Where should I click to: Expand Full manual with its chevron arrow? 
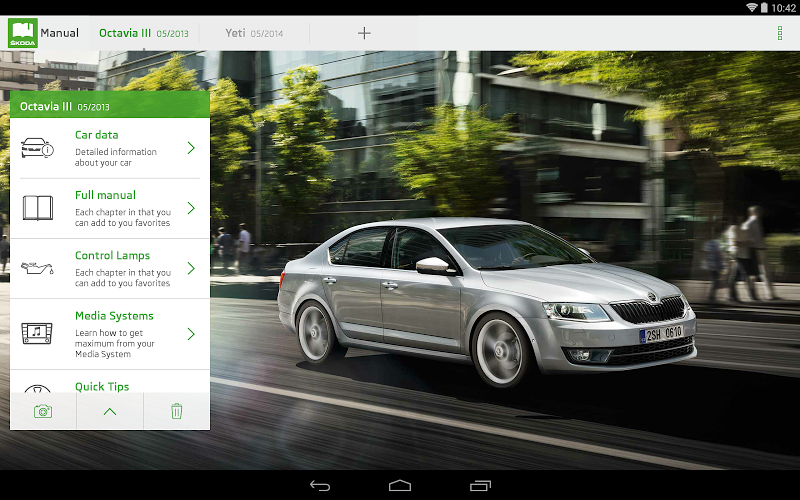(191, 208)
